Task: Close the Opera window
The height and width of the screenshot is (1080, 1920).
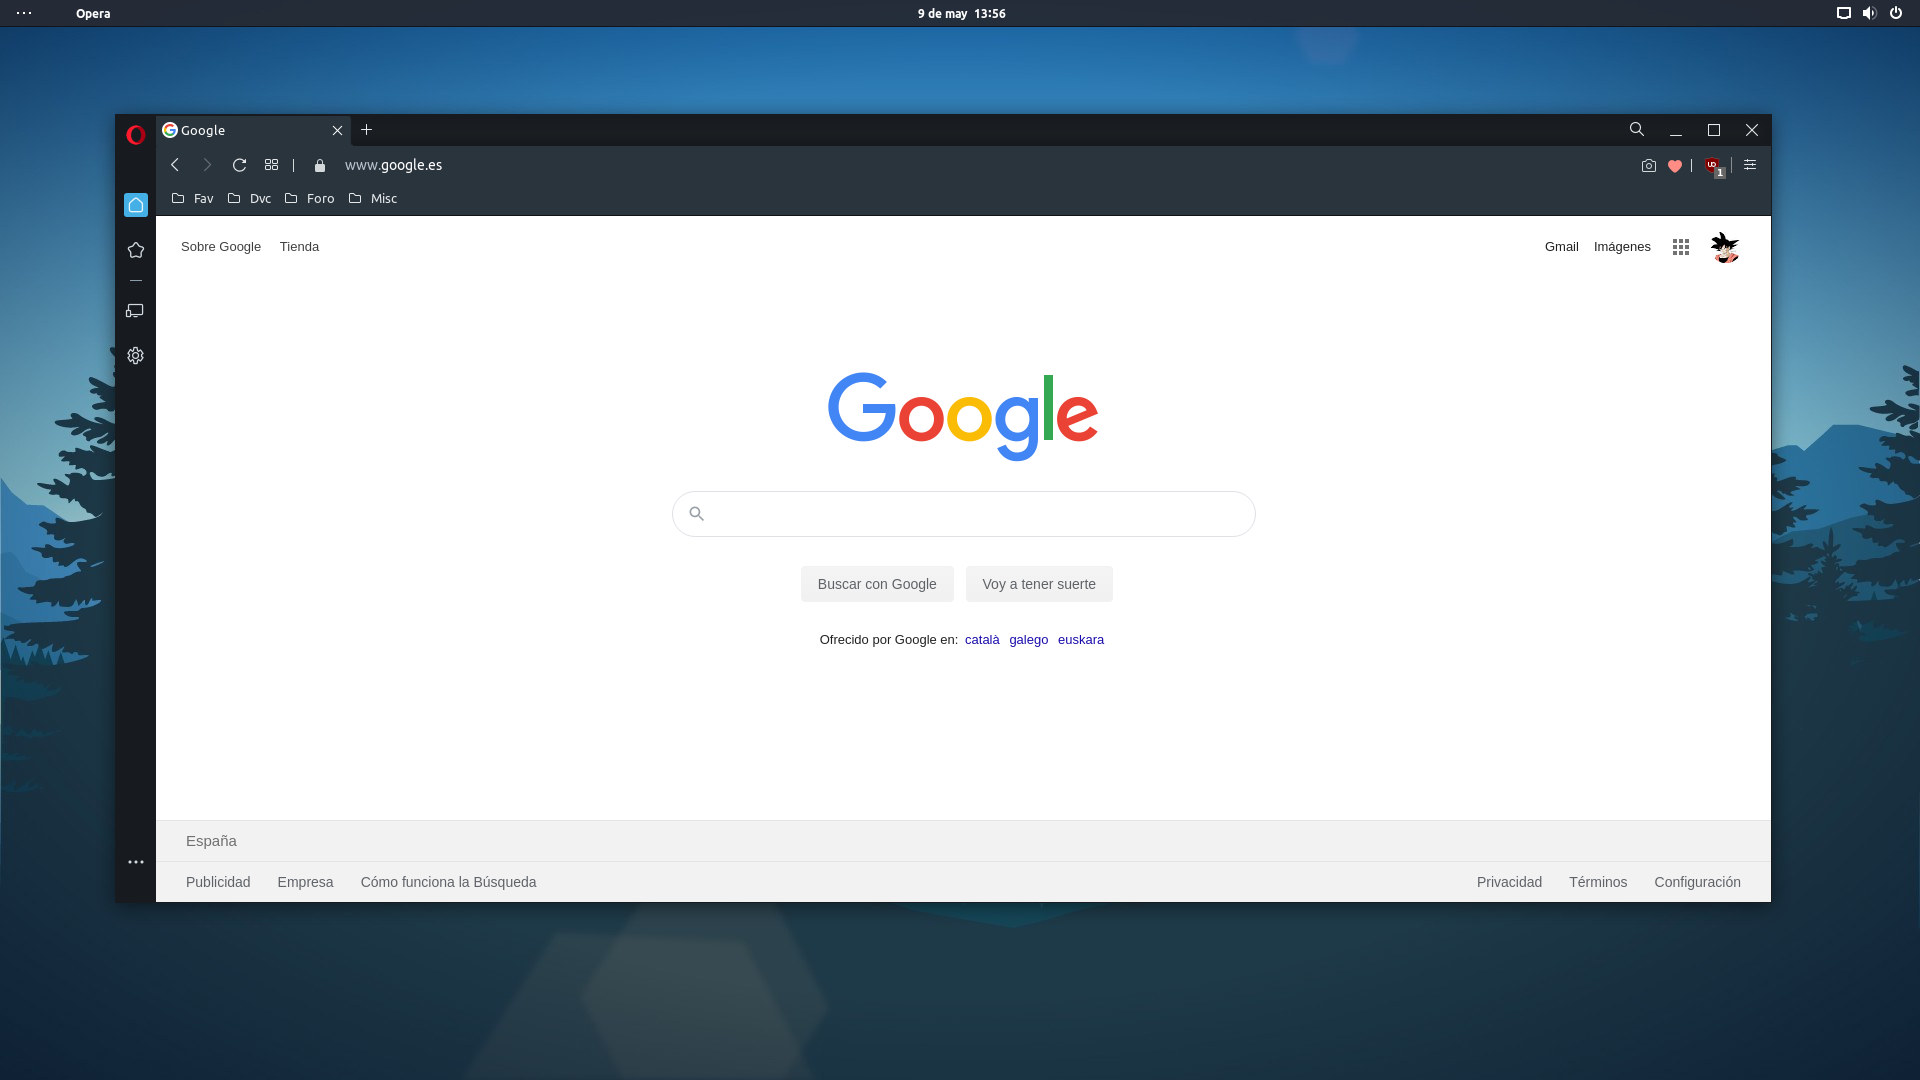Action: (1752, 131)
